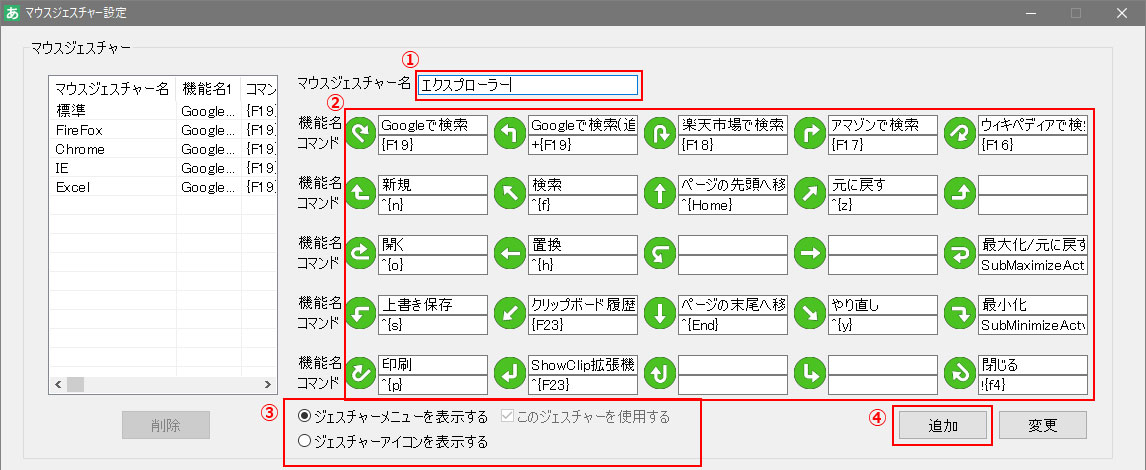Viewport: 1146px width, 470px height.
Task: Click the straight right arrow gesture icon
Action: 810,253
